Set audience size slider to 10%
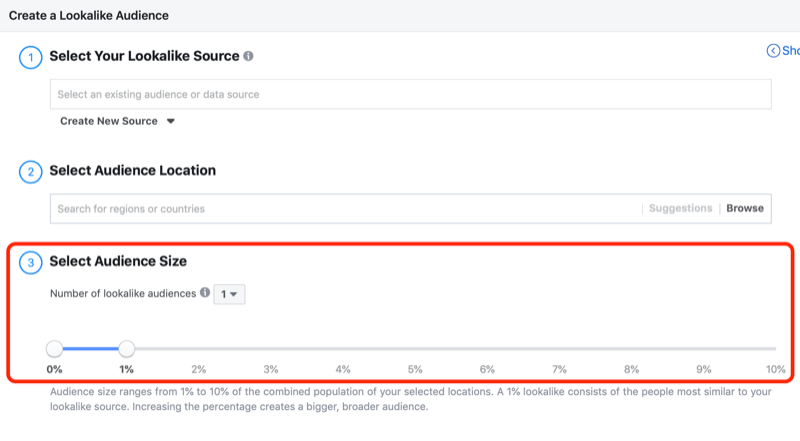Screen dimensions: 800x441 (x=775, y=349)
